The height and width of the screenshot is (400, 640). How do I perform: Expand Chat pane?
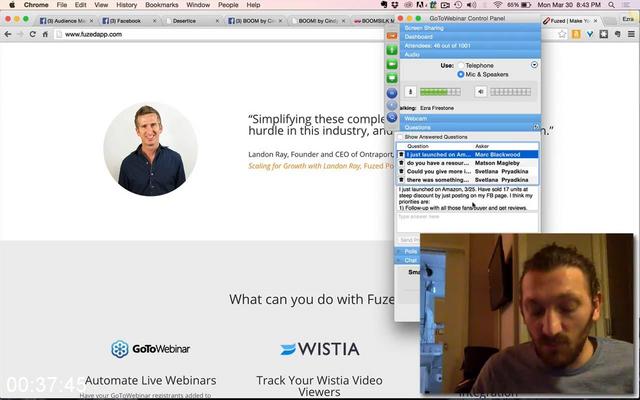coord(407,260)
